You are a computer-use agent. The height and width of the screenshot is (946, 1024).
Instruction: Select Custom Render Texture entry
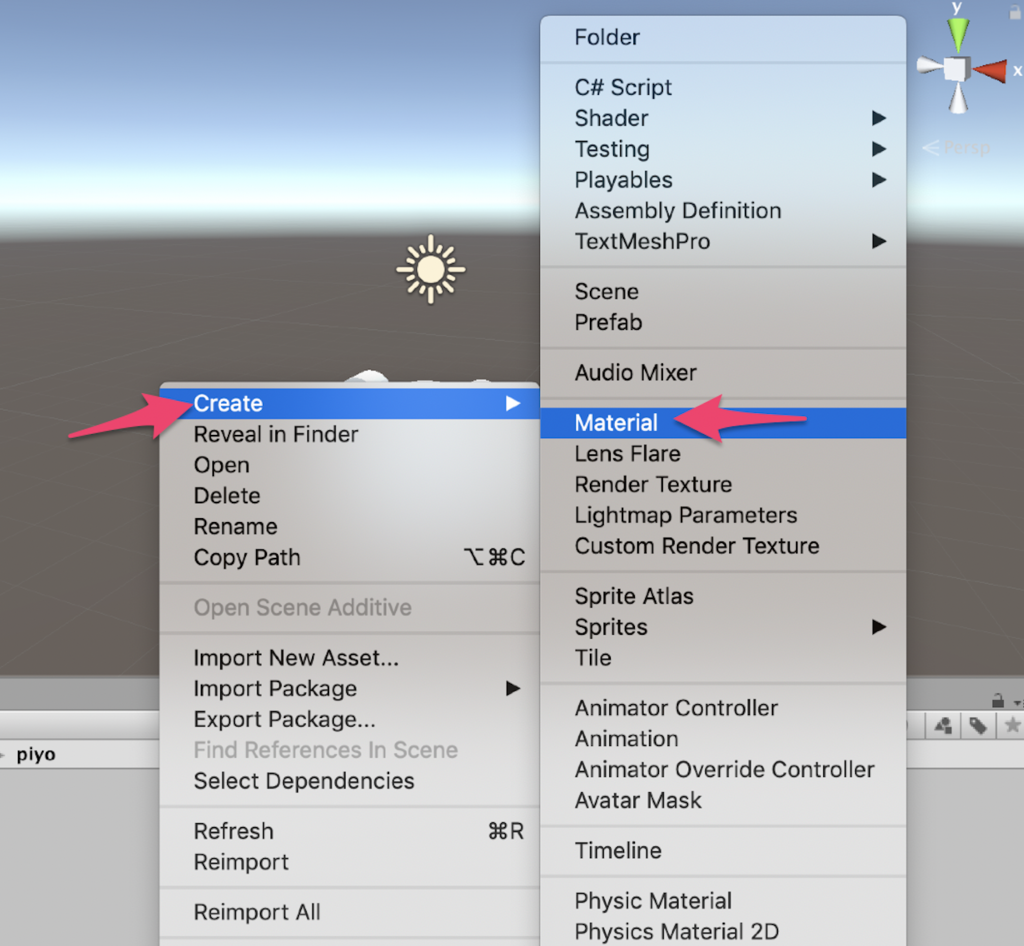point(723,546)
